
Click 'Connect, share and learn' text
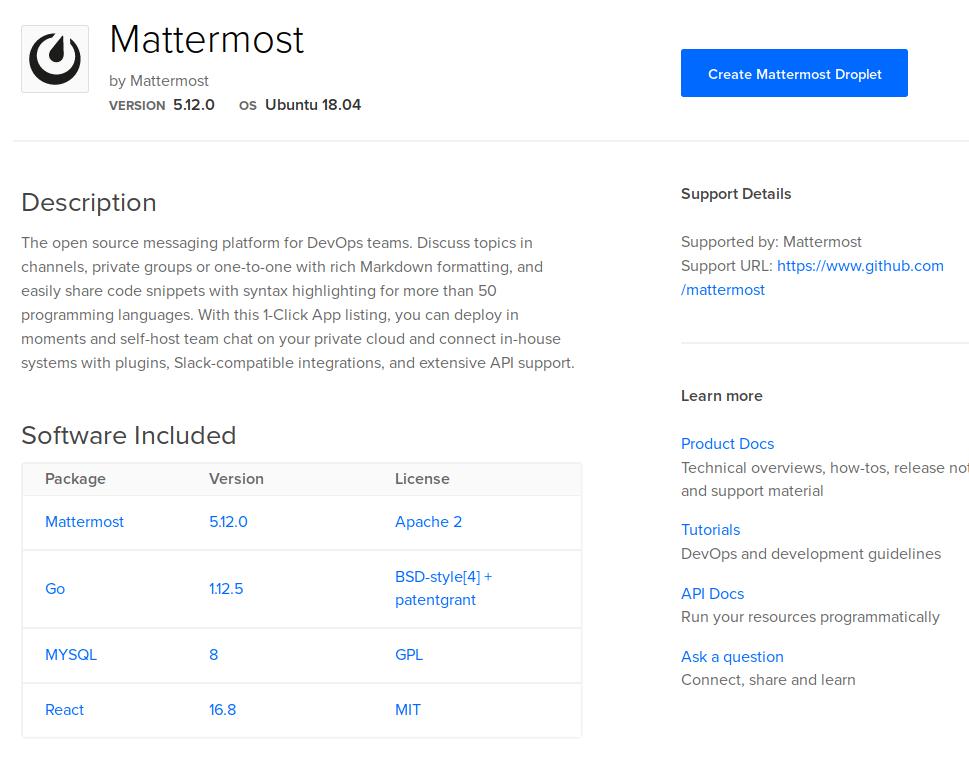point(768,680)
